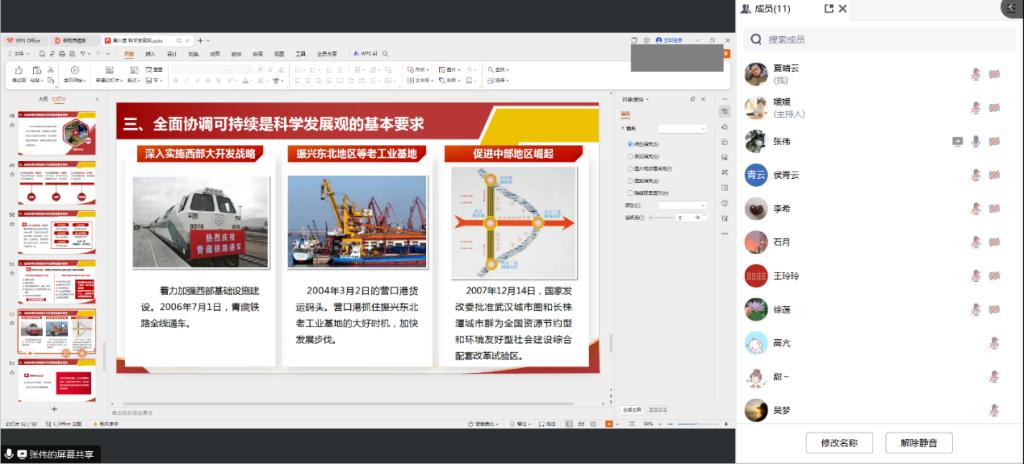Click the microphone icon next to 张伟
This screenshot has width=1024, height=464.
point(976,141)
